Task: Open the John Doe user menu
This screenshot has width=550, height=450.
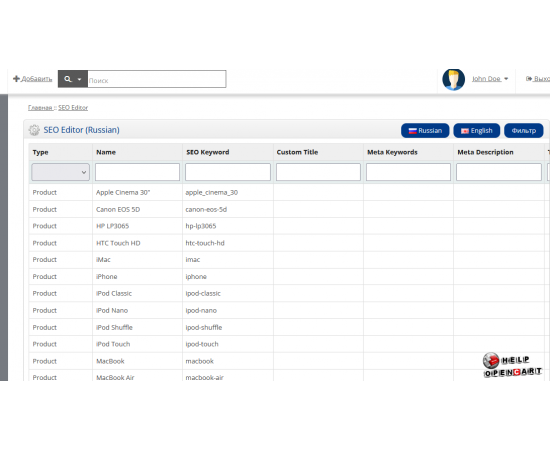Action: [x=490, y=79]
